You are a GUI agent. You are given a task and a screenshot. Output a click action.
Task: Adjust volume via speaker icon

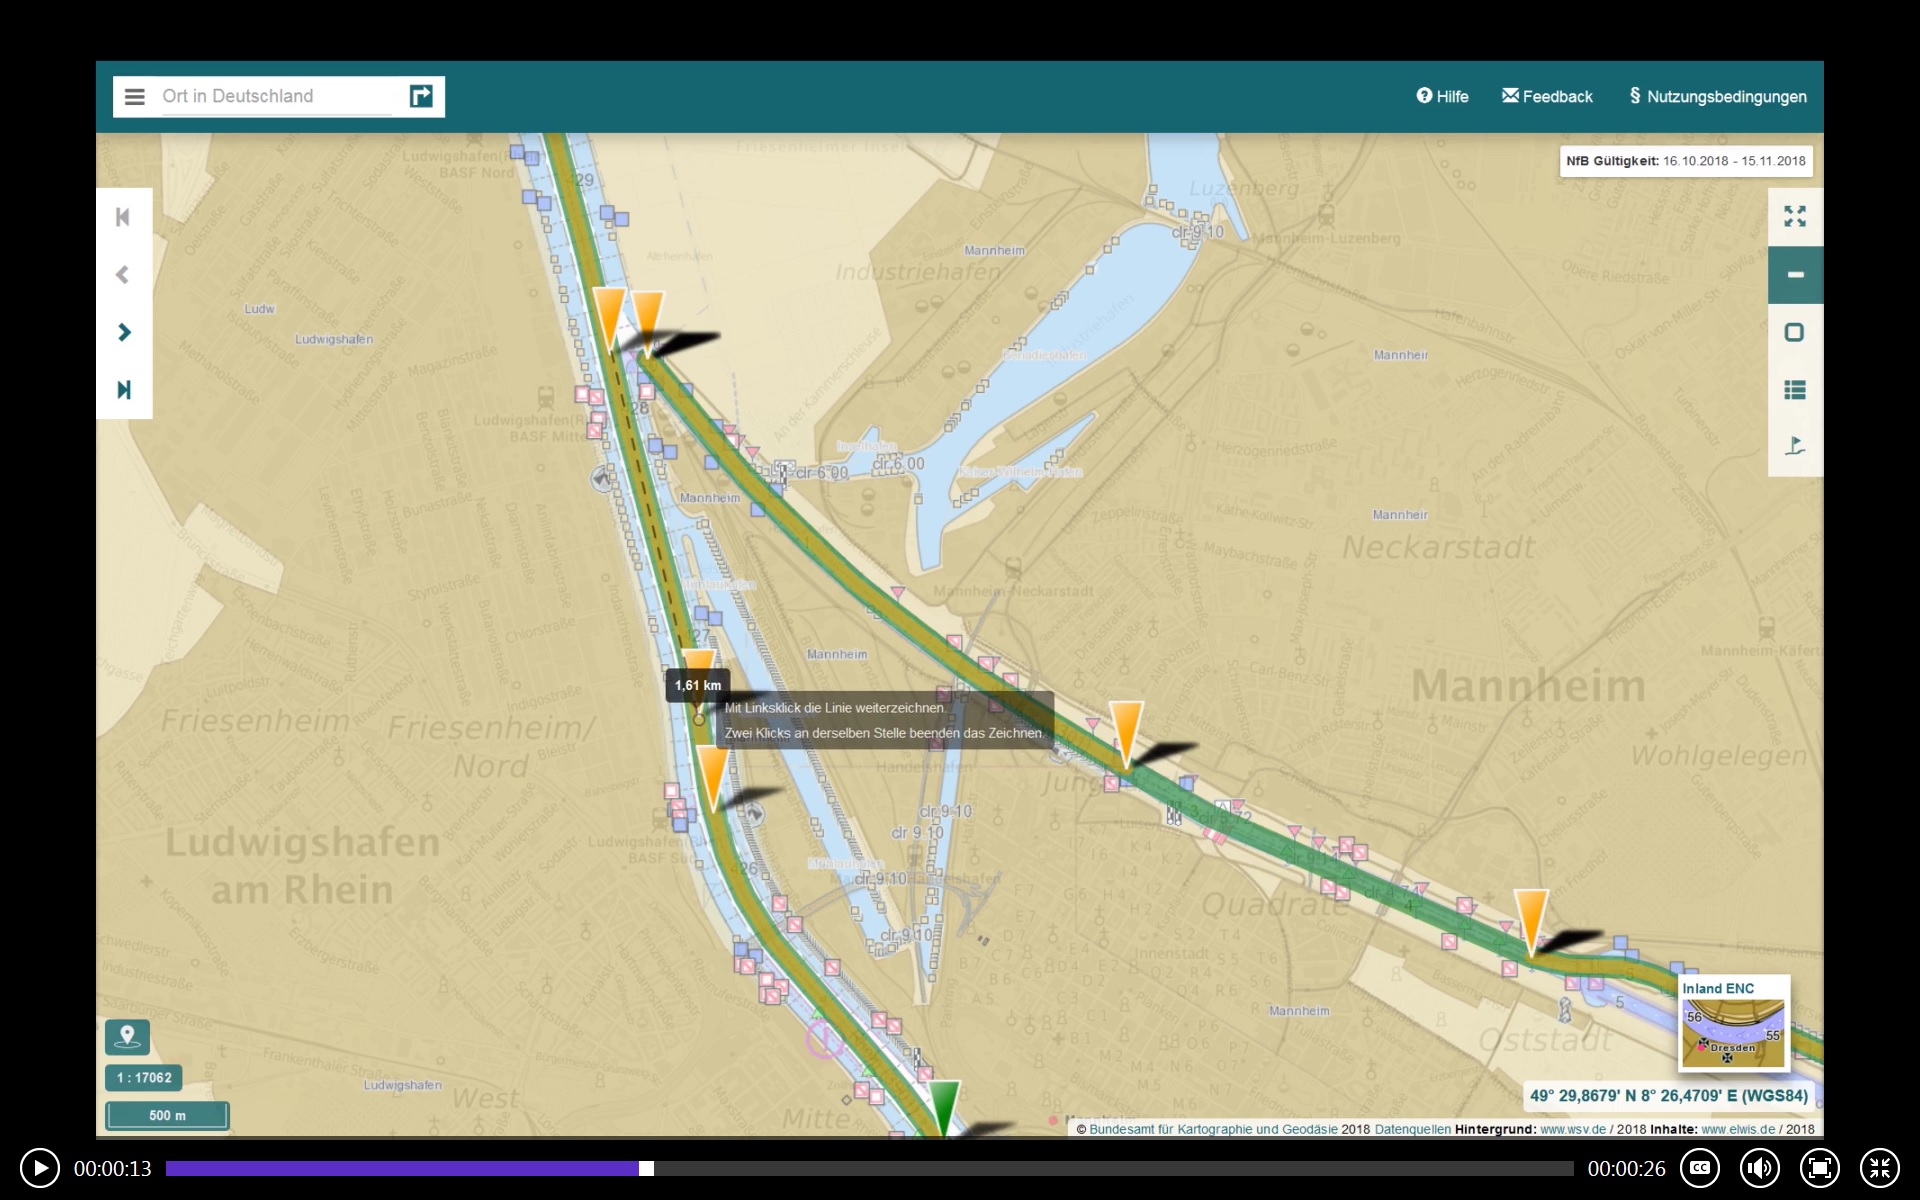point(1760,1168)
